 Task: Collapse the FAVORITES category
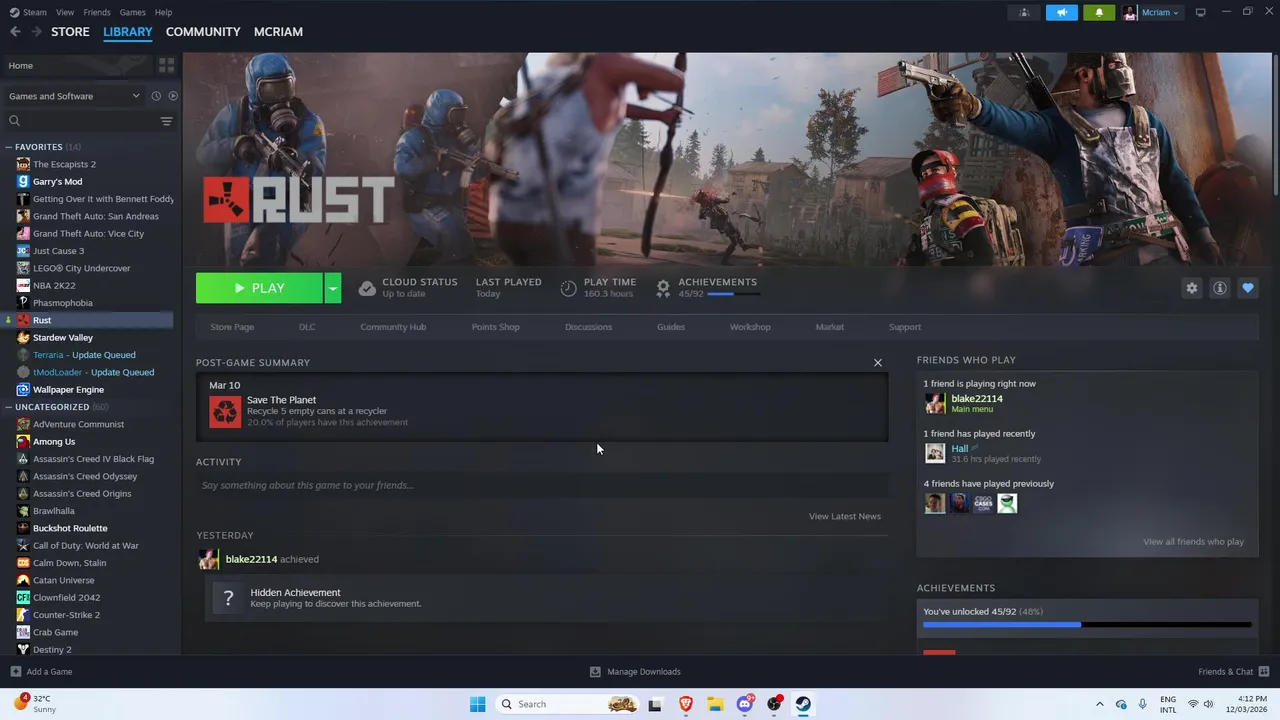click(x=9, y=147)
